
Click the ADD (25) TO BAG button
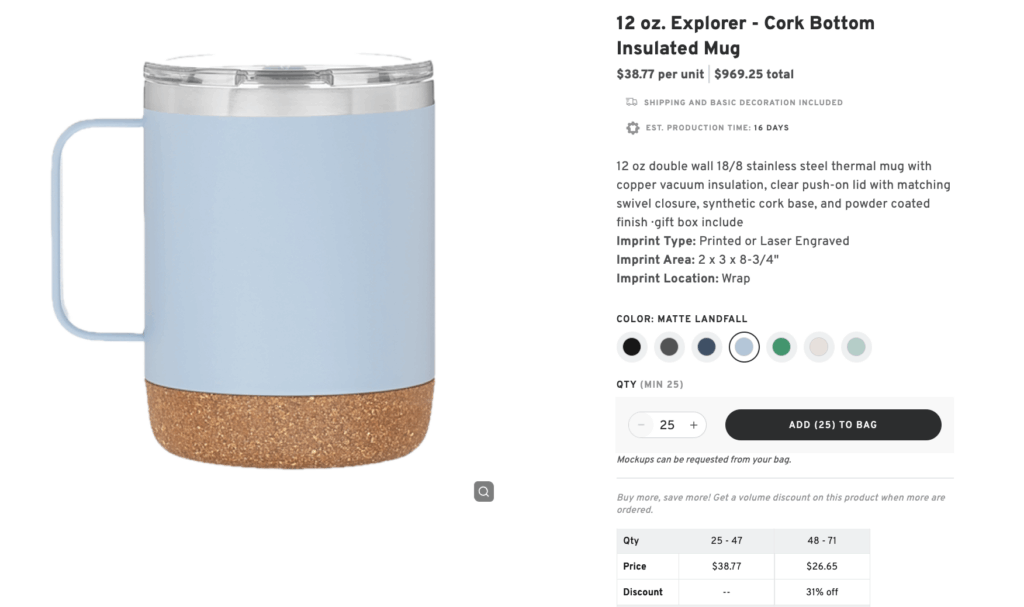click(x=833, y=424)
